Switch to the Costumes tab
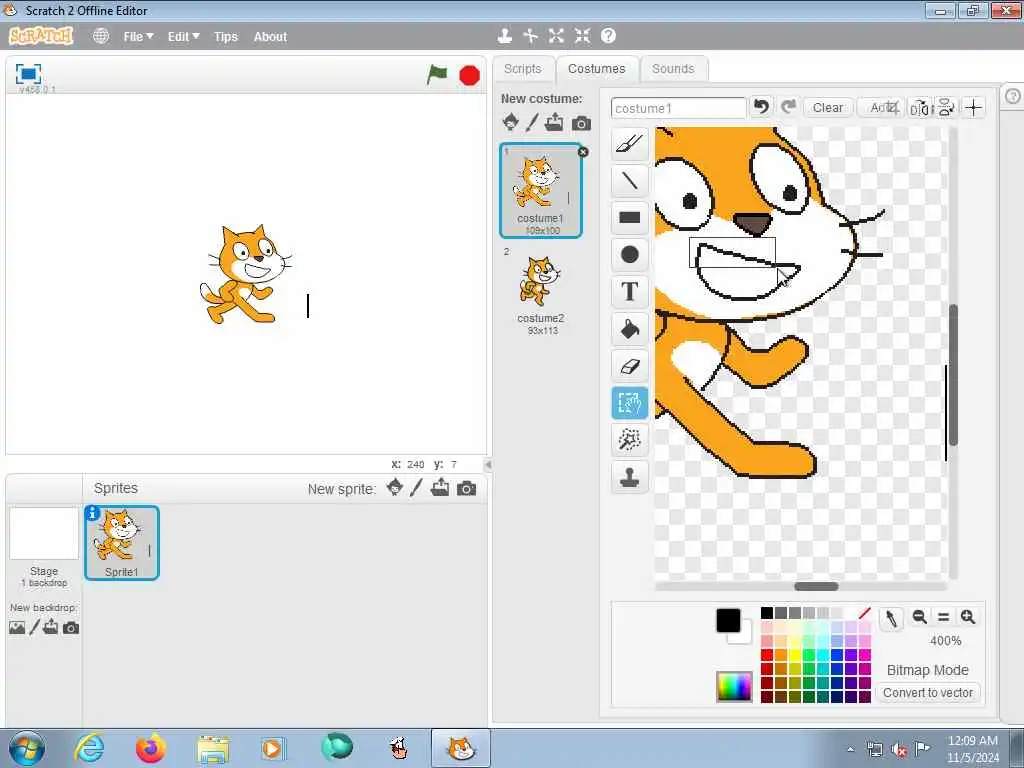1024x768 pixels. 596,69
